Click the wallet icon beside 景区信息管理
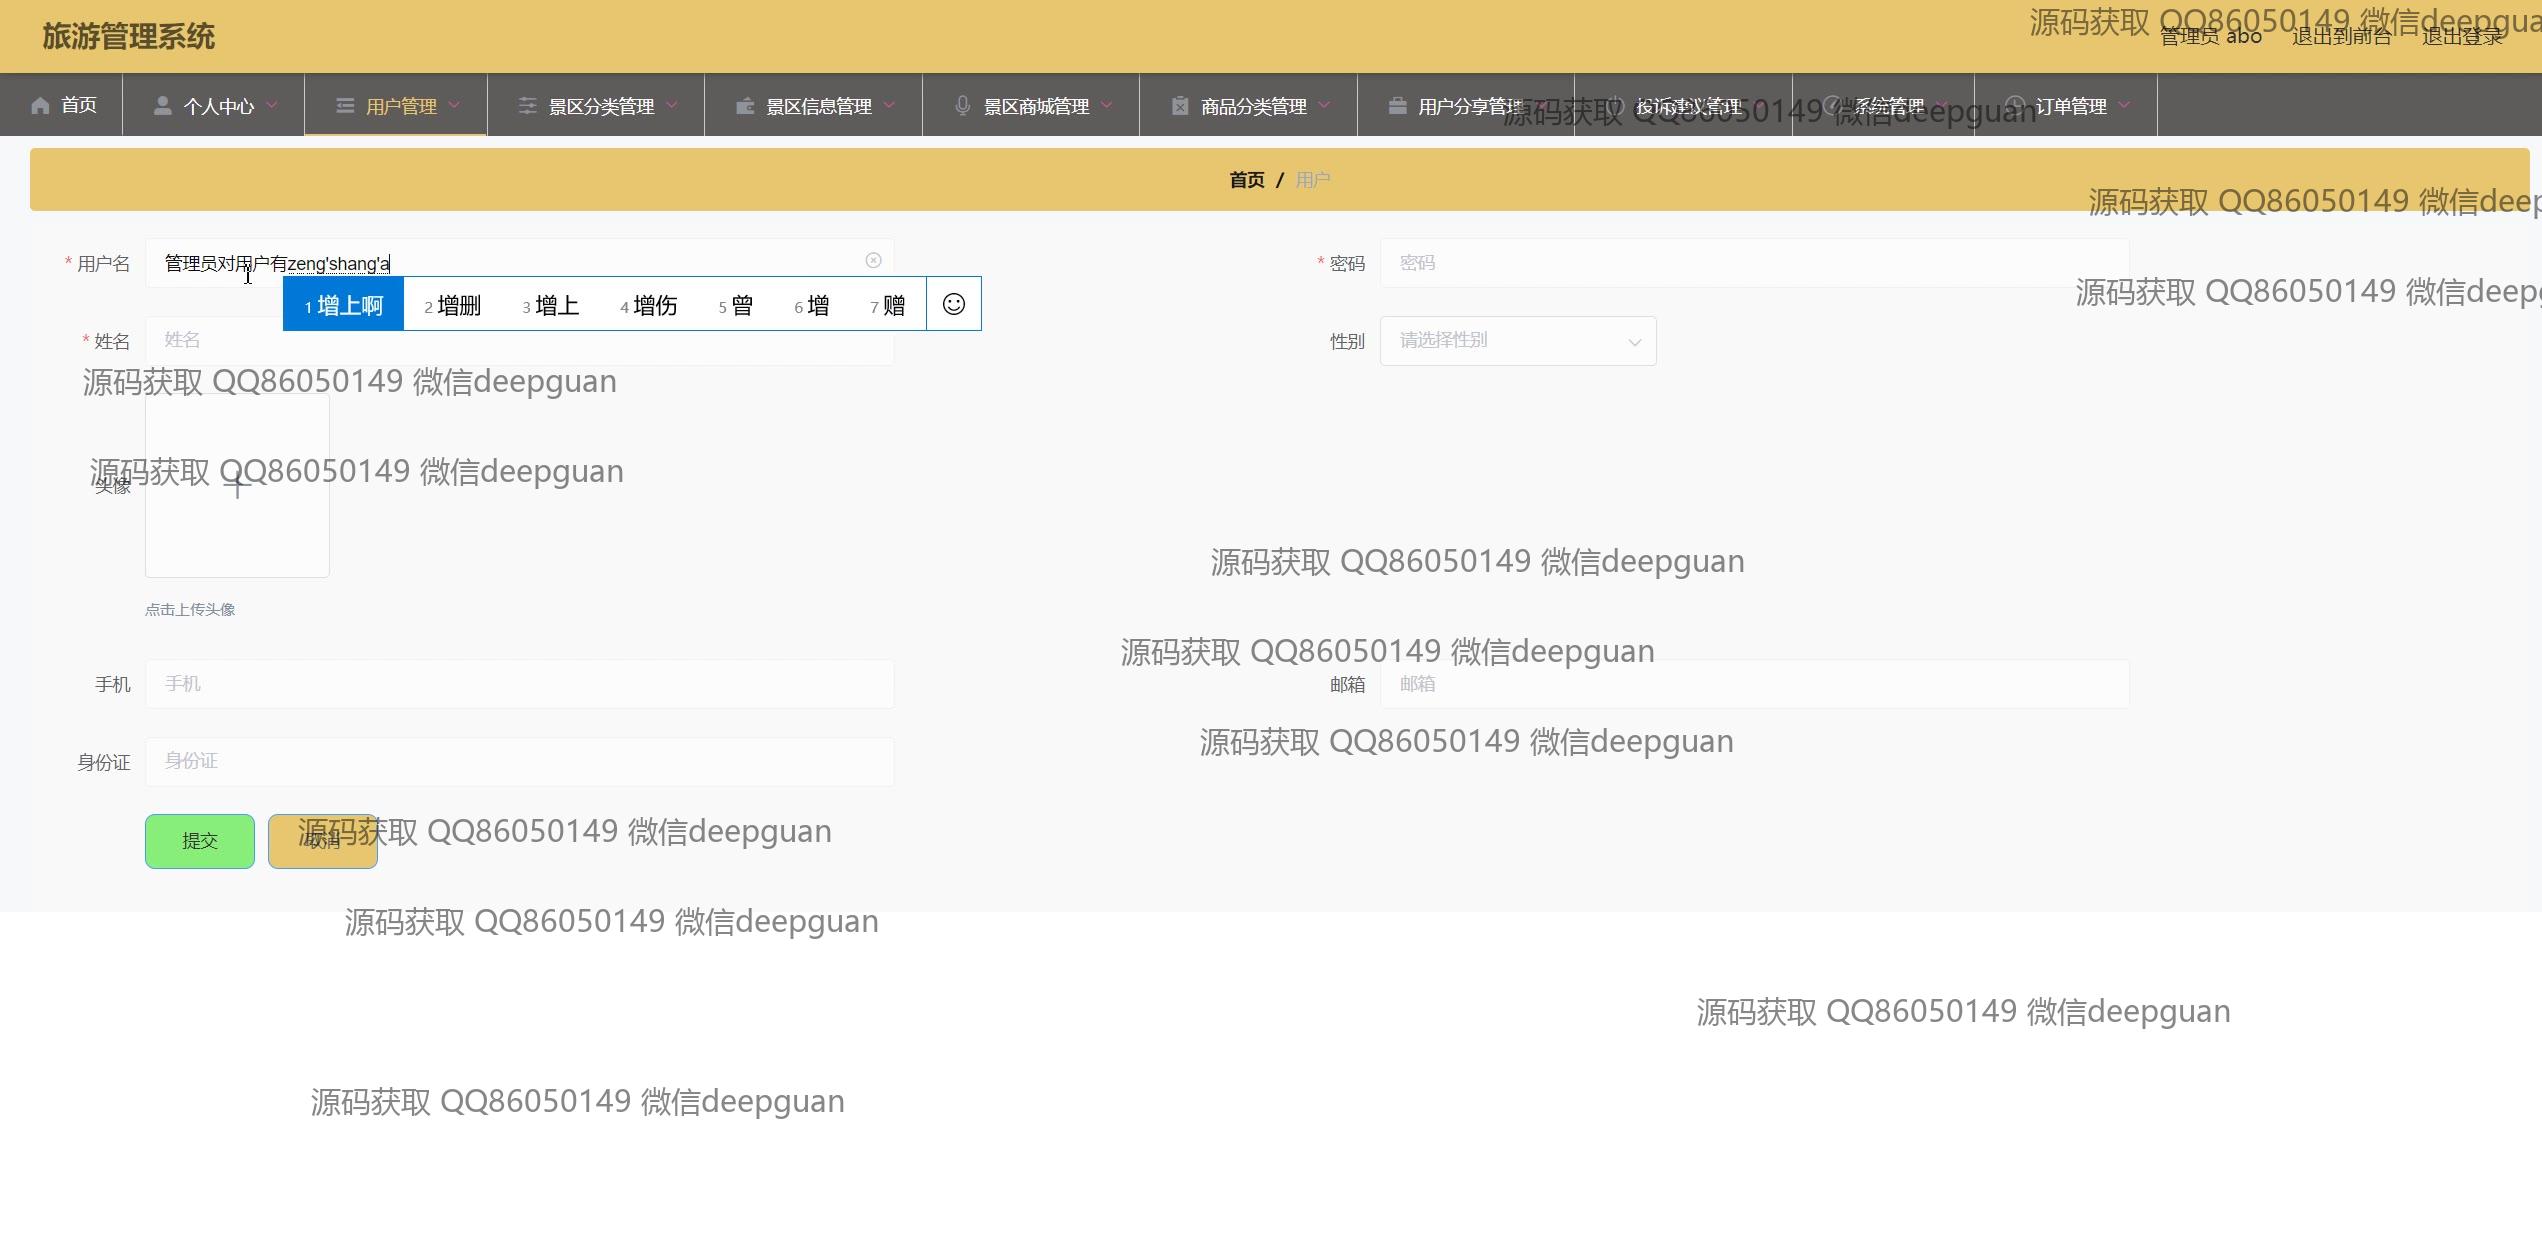Viewport: 2542px width, 1254px height. (x=745, y=105)
